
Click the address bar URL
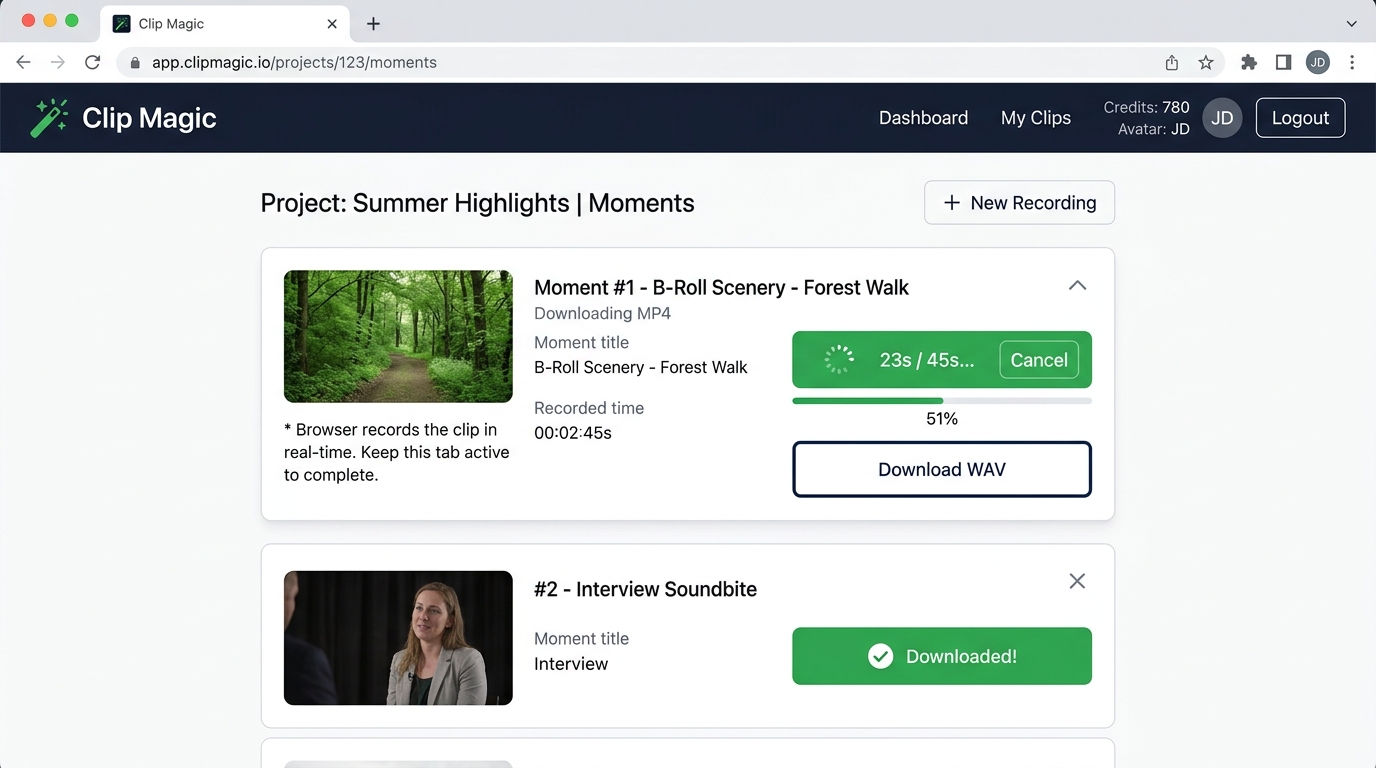click(x=294, y=62)
